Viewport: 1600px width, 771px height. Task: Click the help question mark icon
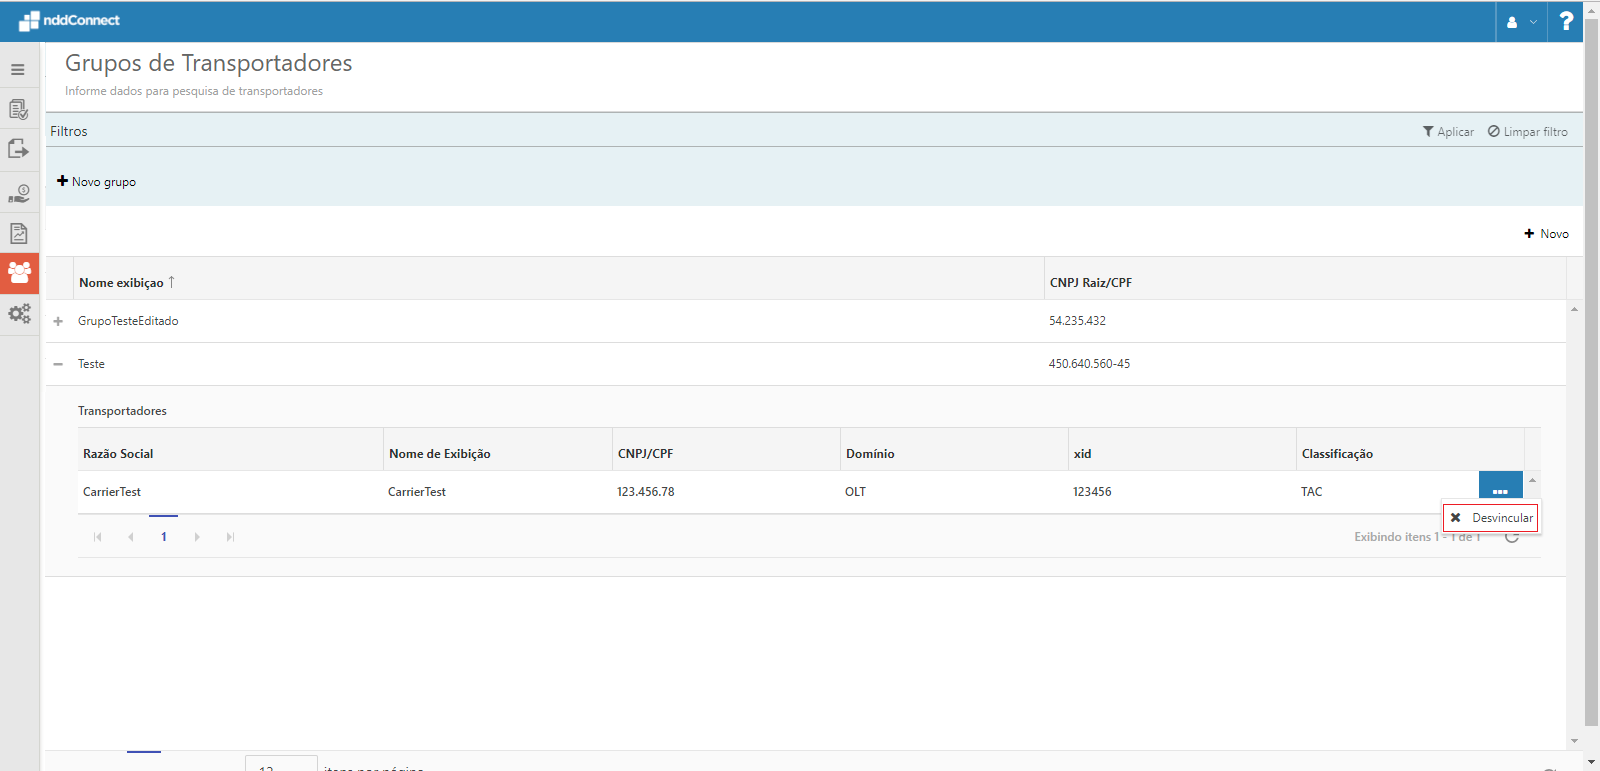pyautogui.click(x=1566, y=21)
